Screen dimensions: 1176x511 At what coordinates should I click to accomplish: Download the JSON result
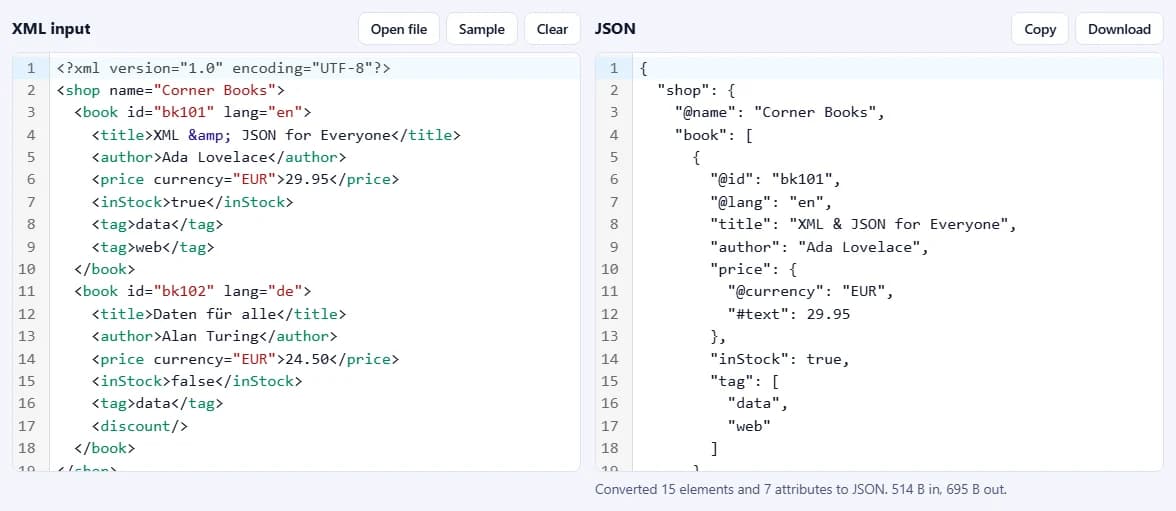click(x=1119, y=29)
